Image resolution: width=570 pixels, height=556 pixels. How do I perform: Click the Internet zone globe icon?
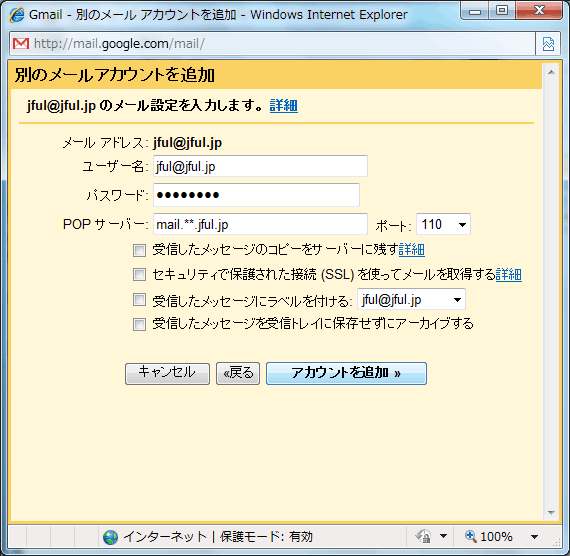[x=110, y=537]
